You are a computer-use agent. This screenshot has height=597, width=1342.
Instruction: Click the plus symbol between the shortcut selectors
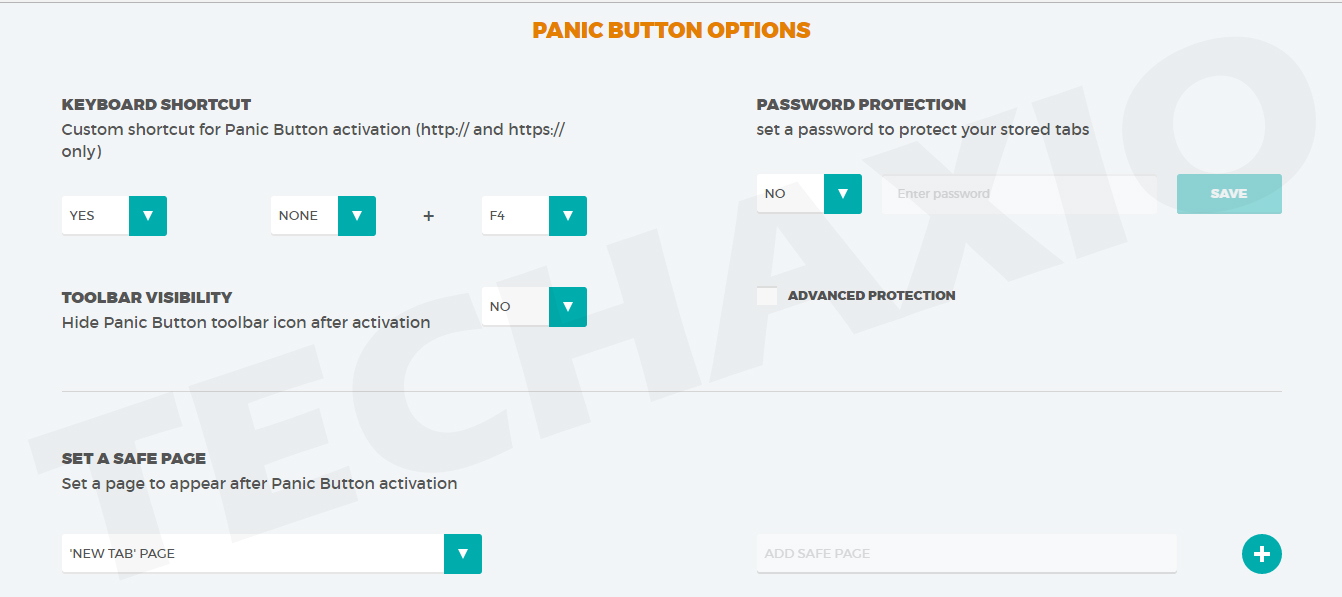tap(428, 215)
